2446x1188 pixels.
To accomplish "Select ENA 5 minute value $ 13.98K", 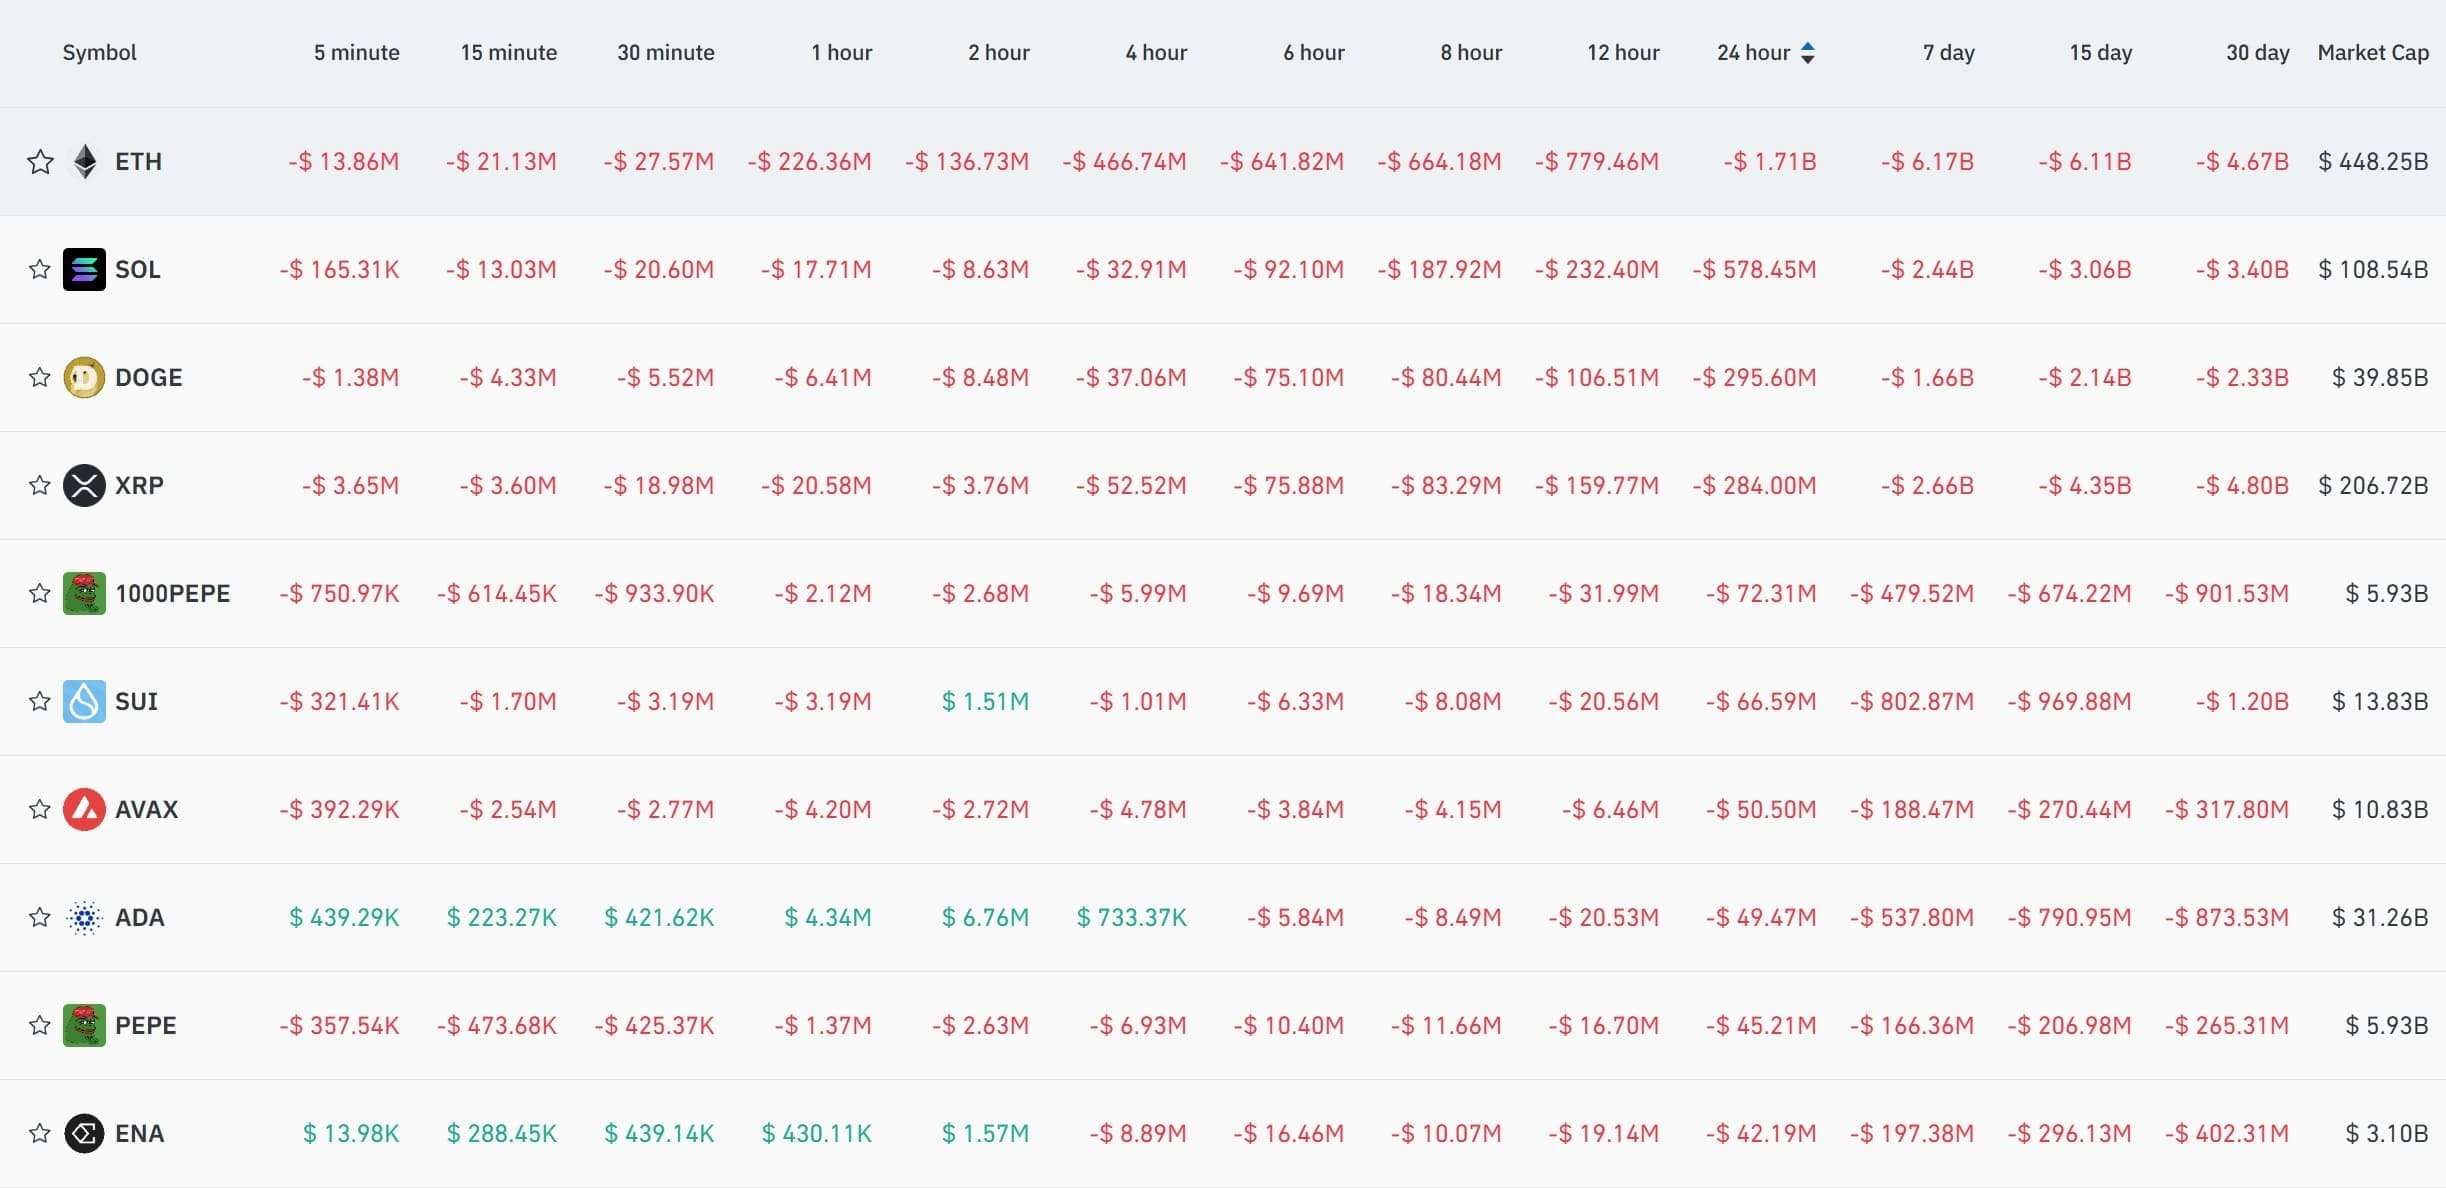I will [351, 1134].
